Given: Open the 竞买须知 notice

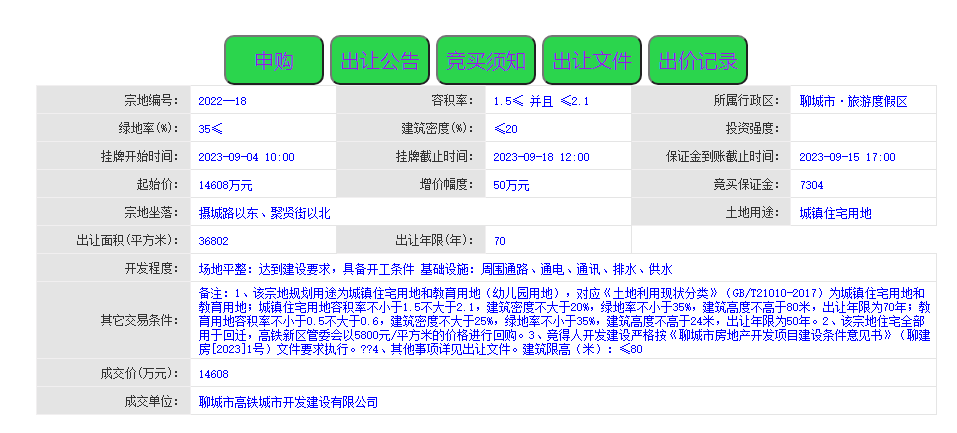Looking at the screenshot, I should [486, 60].
